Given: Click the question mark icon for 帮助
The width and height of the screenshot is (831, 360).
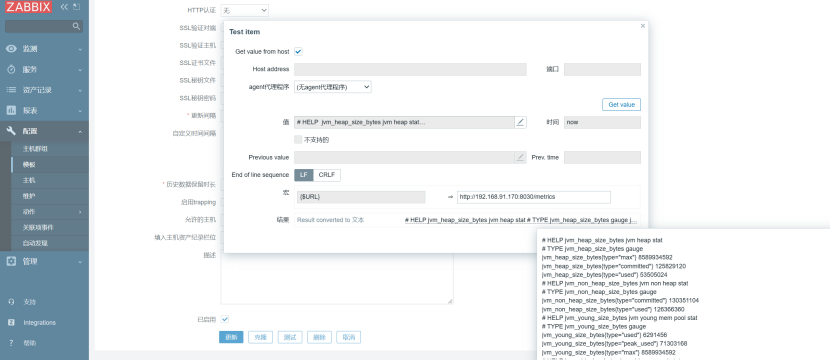Looking at the screenshot, I should tap(11, 343).
